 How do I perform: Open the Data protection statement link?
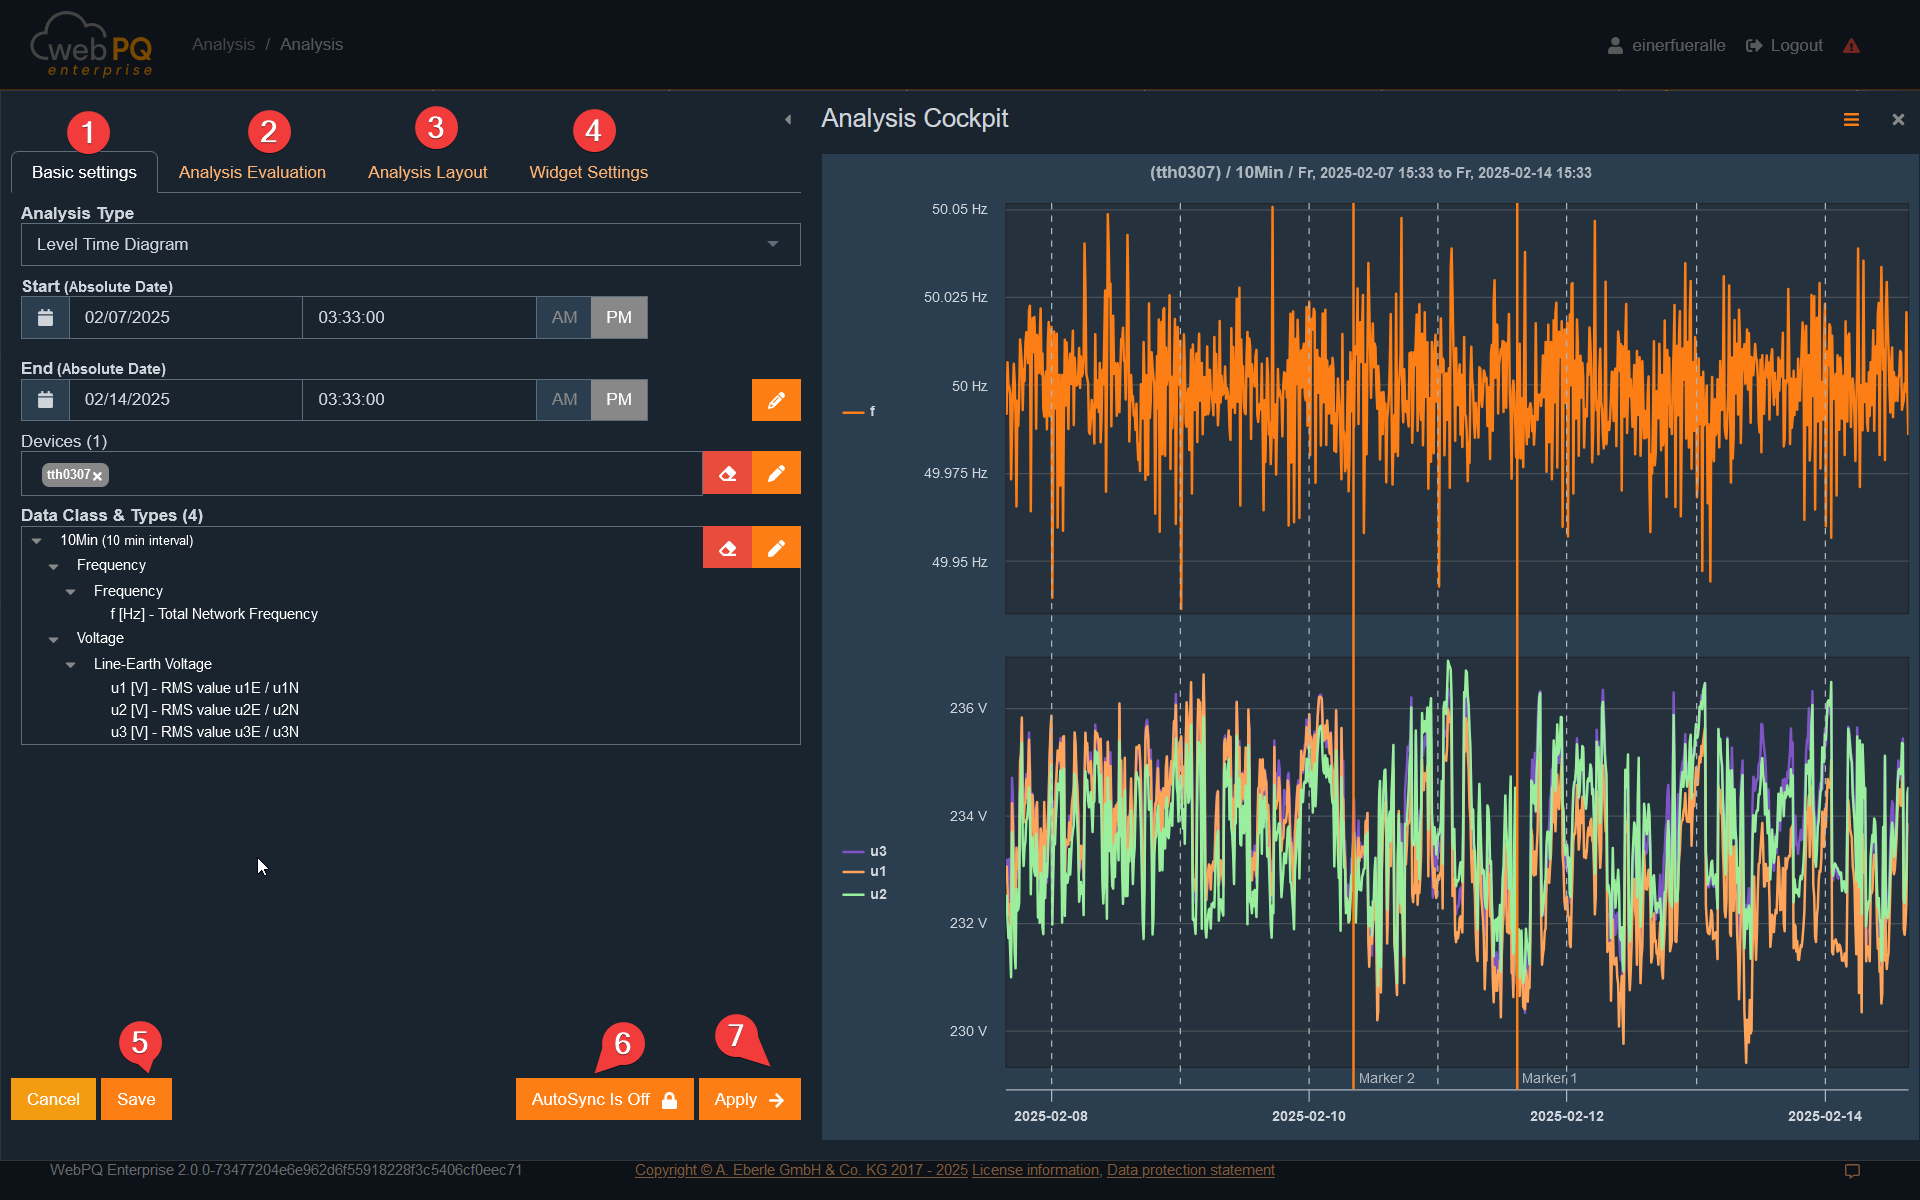click(1190, 1169)
